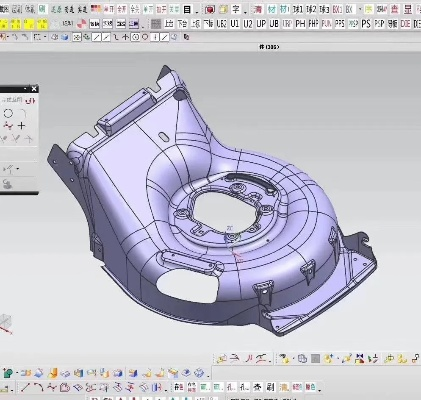Select the spline points tool in floating panel
This screenshot has width=421, height=400.
pyautogui.click(x=8, y=126)
